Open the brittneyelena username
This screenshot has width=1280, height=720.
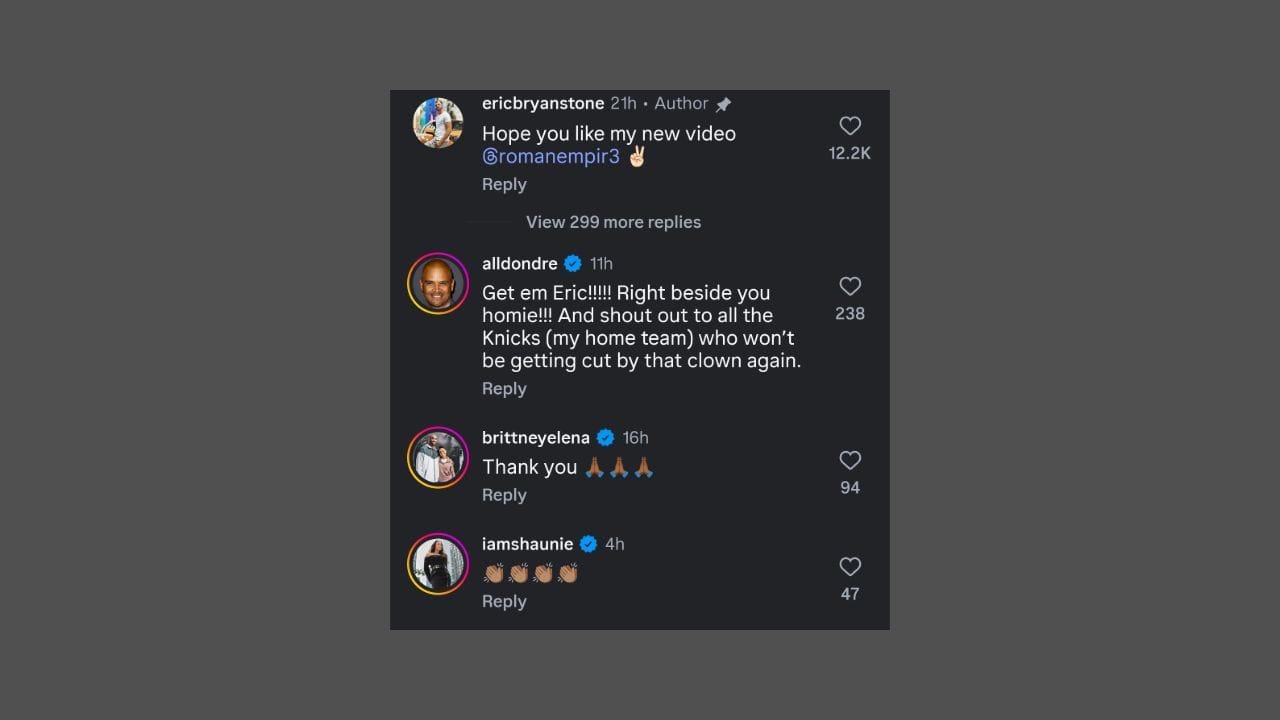(536, 437)
